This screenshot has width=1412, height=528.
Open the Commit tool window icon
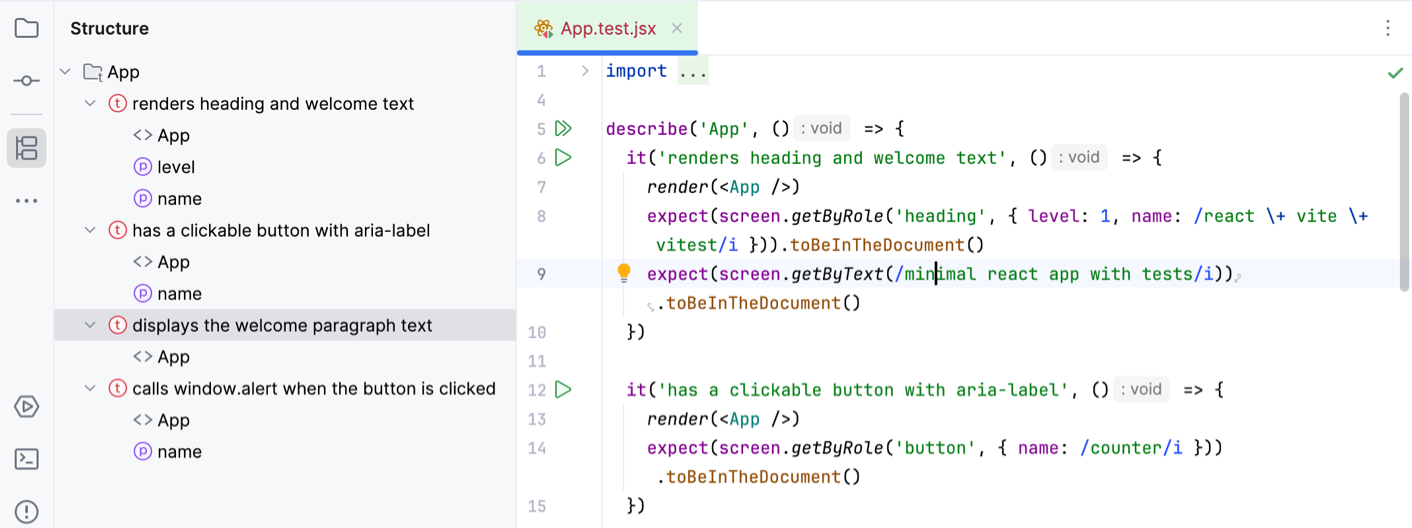coord(27,81)
